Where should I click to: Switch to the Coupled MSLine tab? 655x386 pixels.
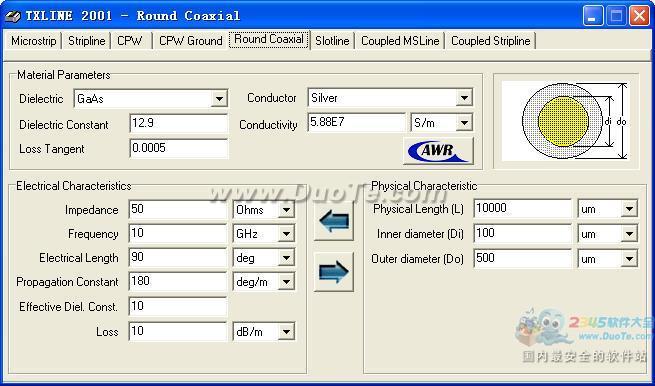tap(400, 41)
